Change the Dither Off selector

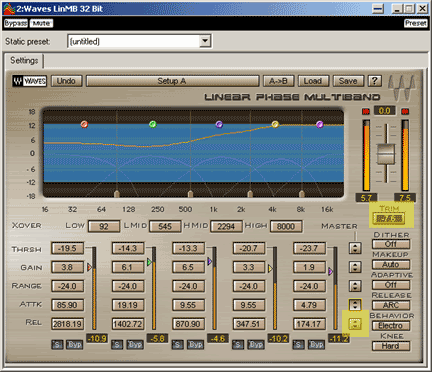point(391,244)
